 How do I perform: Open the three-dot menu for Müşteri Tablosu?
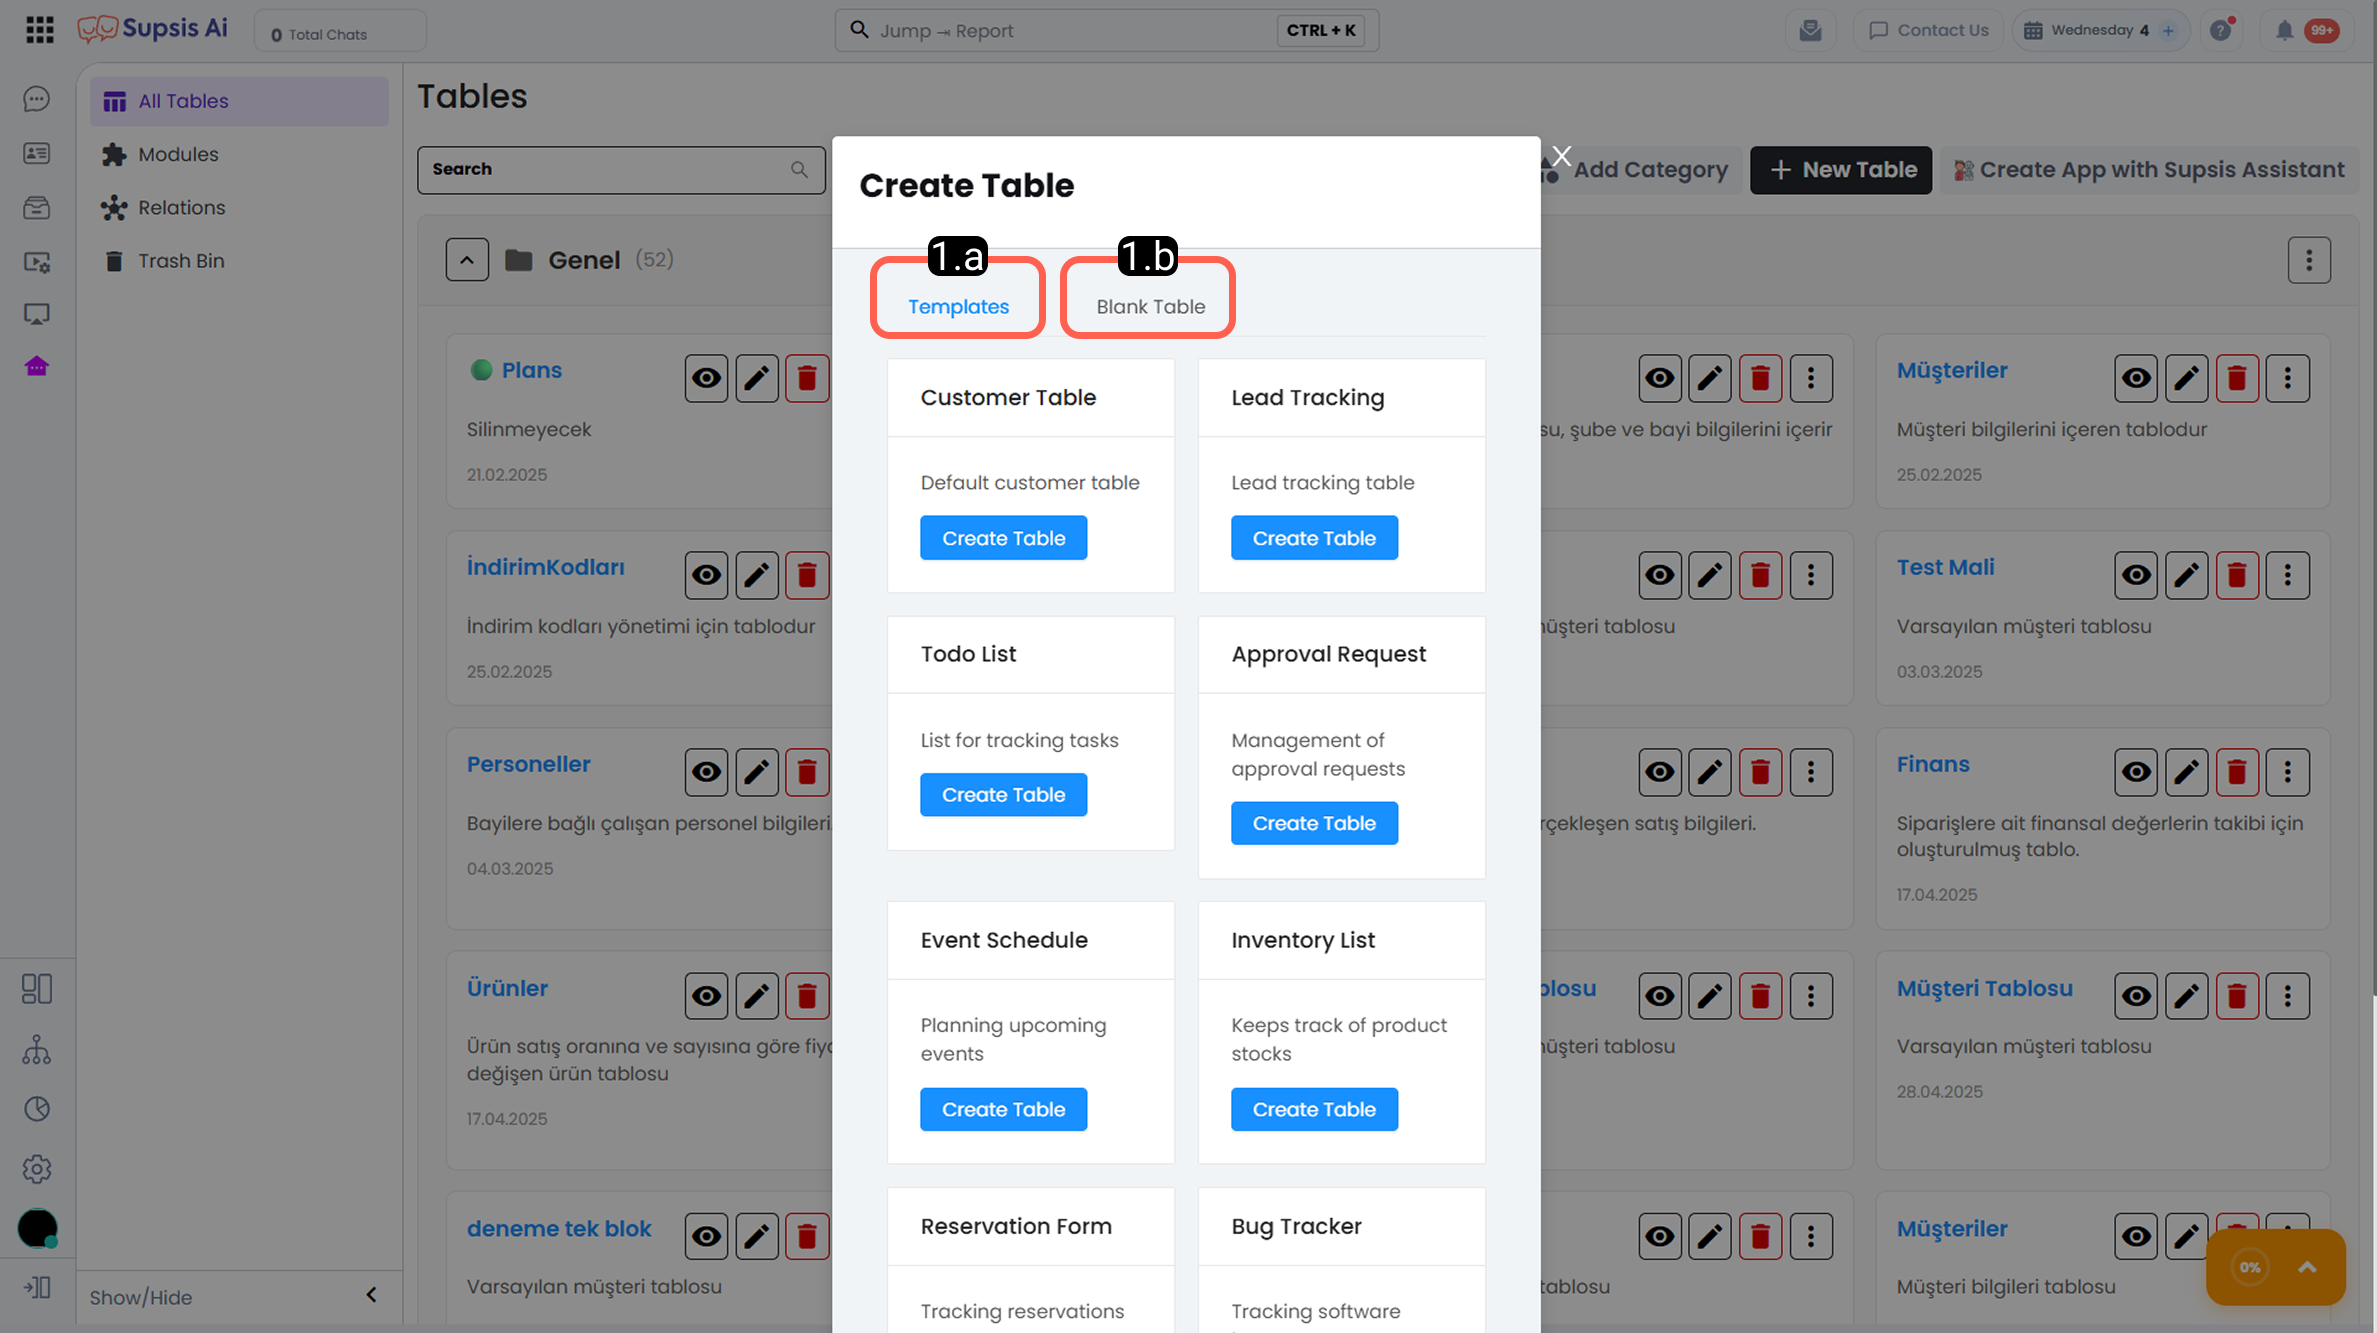click(2287, 996)
